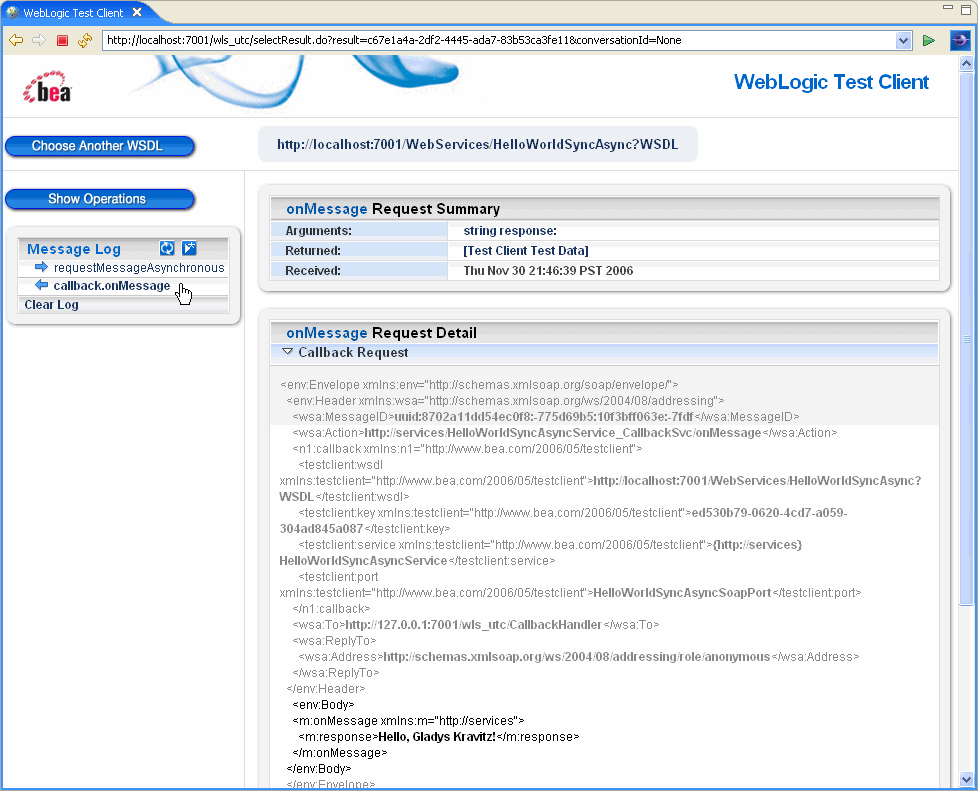Click the browser forward arrow icon
This screenshot has height=791, width=978.
pyautogui.click(x=39, y=41)
